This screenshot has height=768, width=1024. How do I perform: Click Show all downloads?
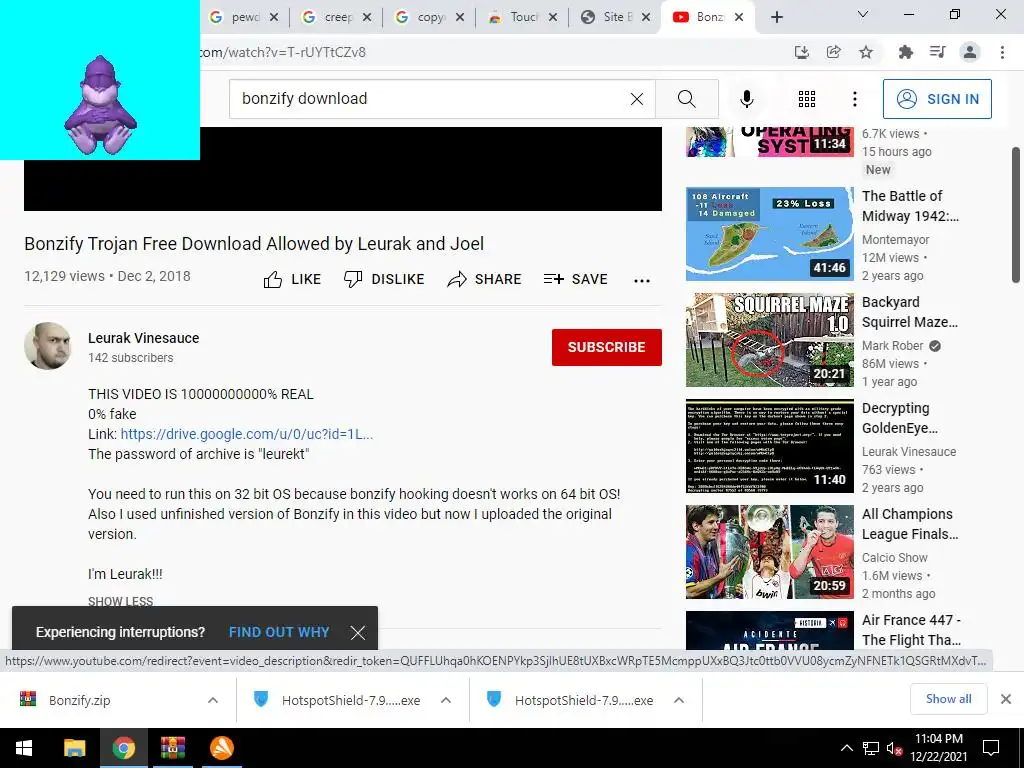pyautogui.click(x=948, y=699)
